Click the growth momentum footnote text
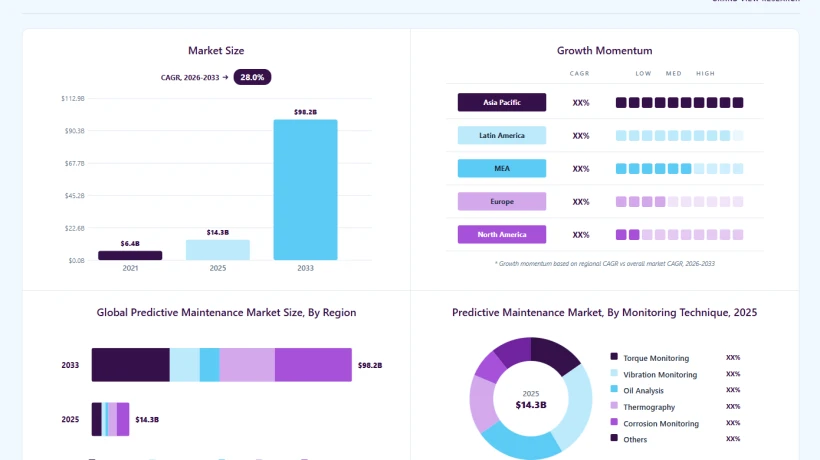Screen dimensions: 820x460 [605, 263]
